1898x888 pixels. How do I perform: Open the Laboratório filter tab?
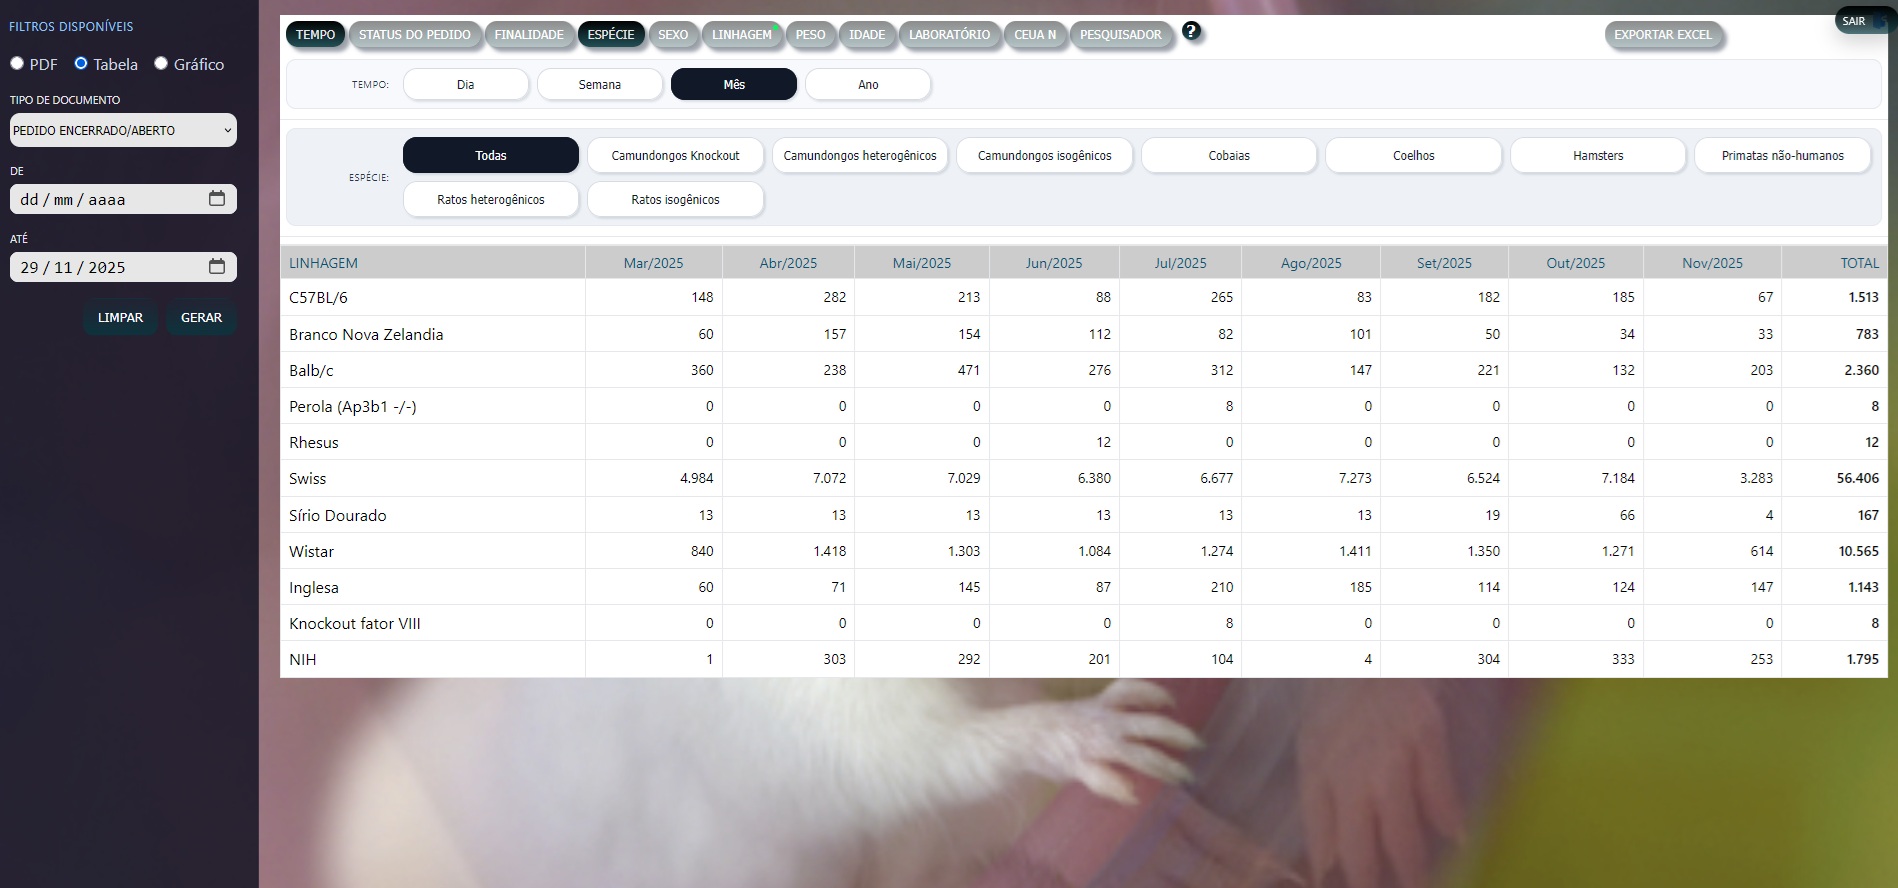coord(949,35)
